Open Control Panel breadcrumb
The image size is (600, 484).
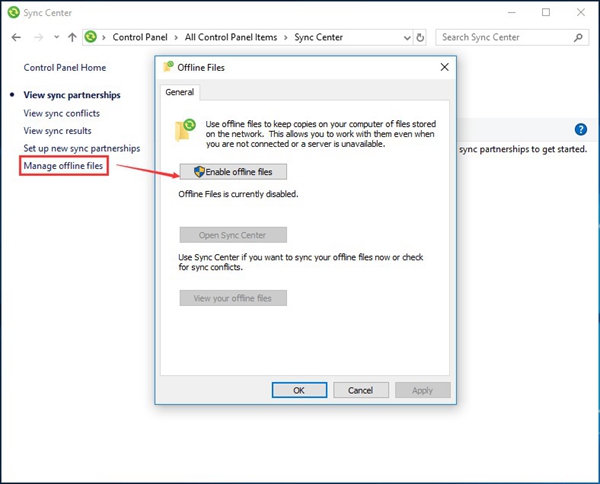(140, 37)
